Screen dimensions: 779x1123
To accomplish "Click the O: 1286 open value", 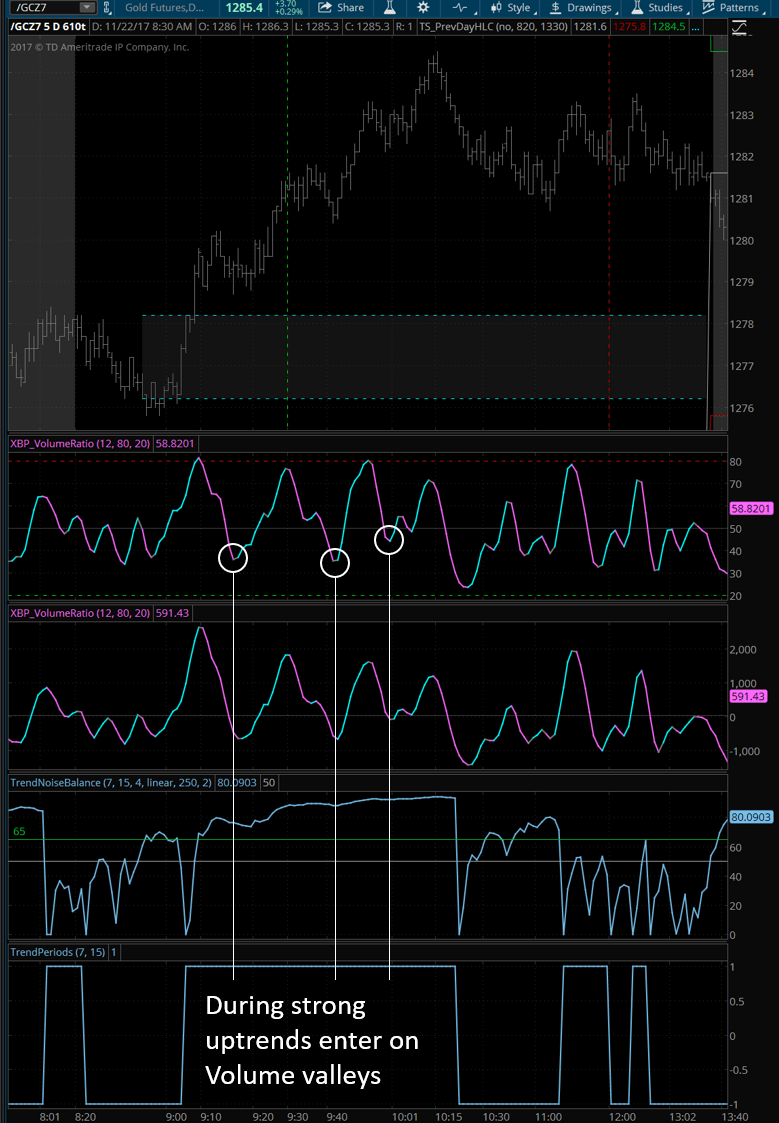I will pyautogui.click(x=217, y=26).
